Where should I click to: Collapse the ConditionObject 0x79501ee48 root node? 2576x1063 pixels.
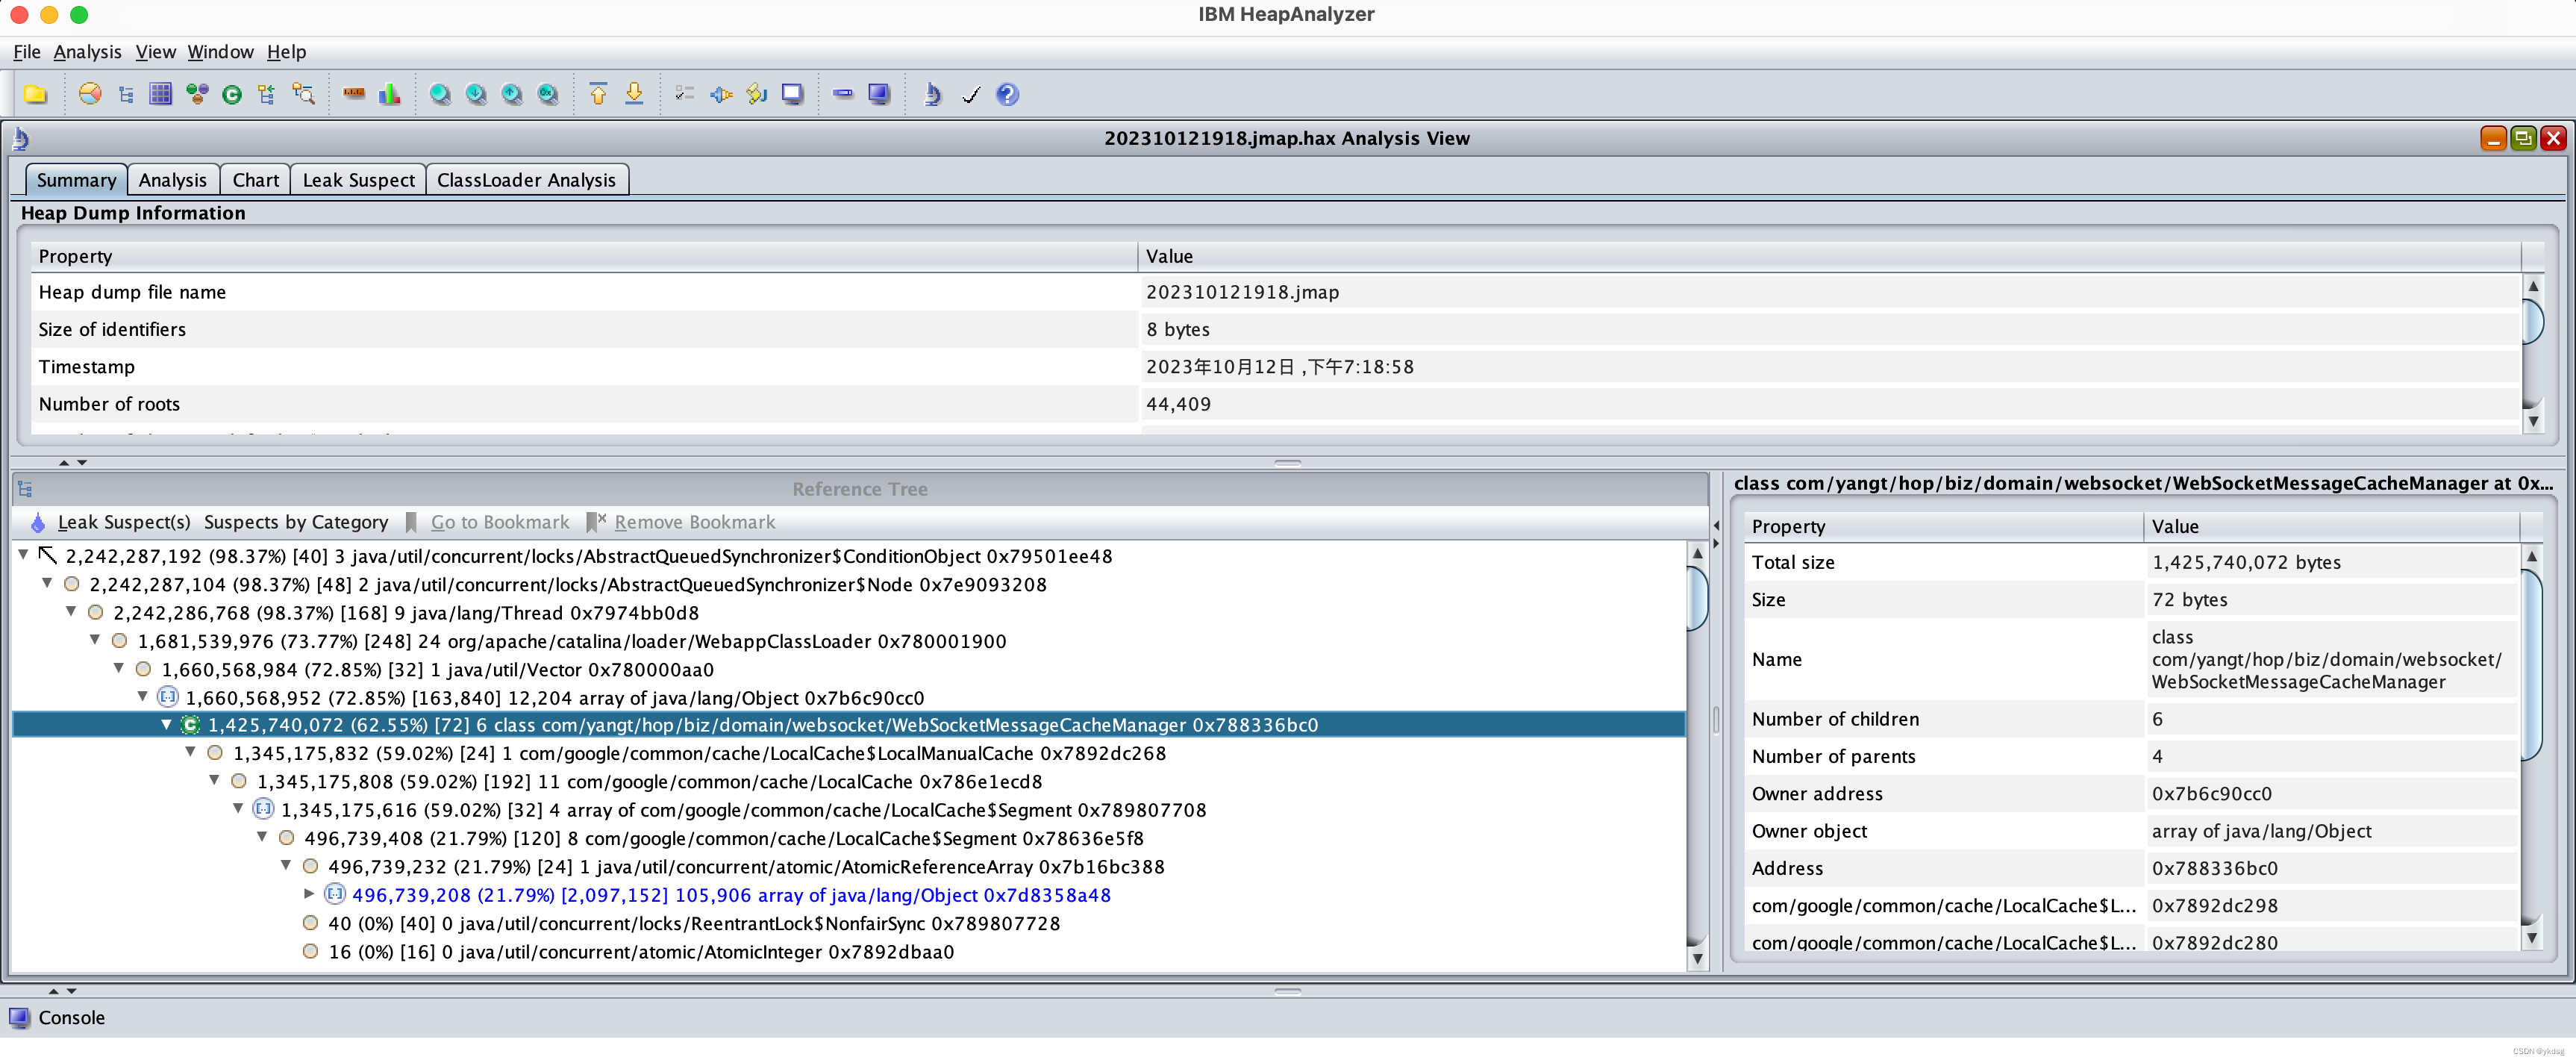[23, 554]
